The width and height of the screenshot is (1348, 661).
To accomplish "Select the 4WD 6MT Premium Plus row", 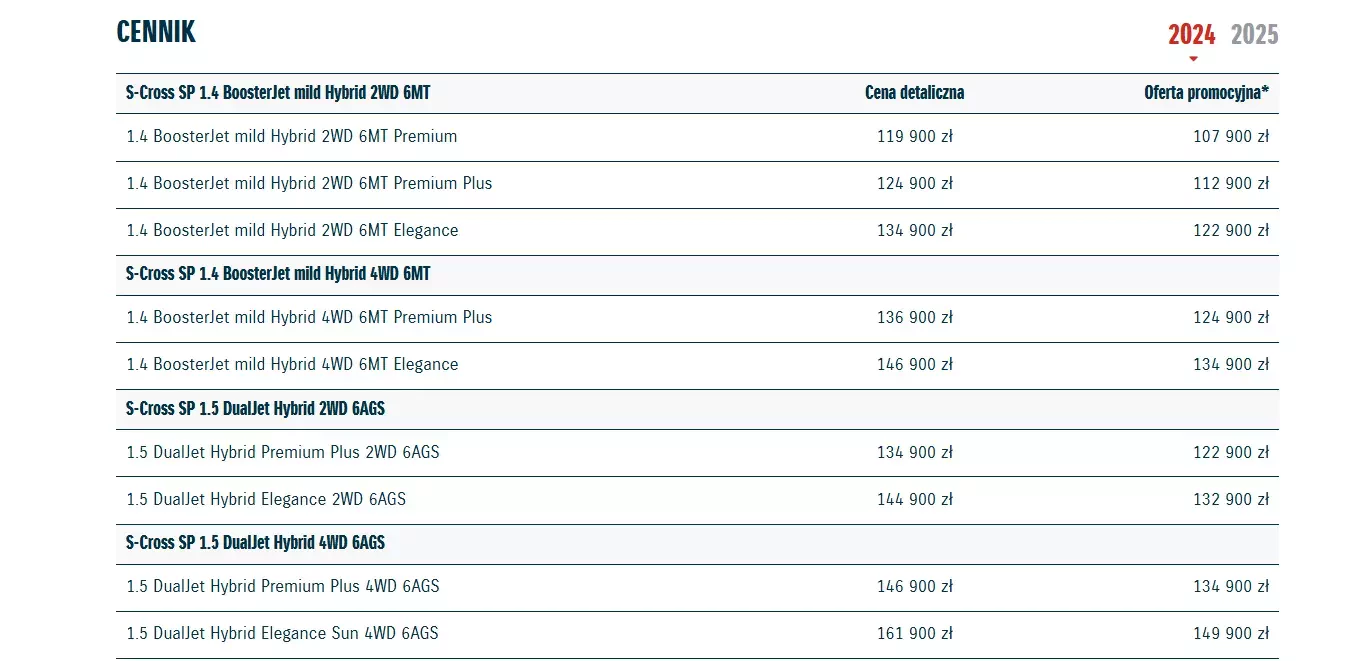I will (309, 318).
